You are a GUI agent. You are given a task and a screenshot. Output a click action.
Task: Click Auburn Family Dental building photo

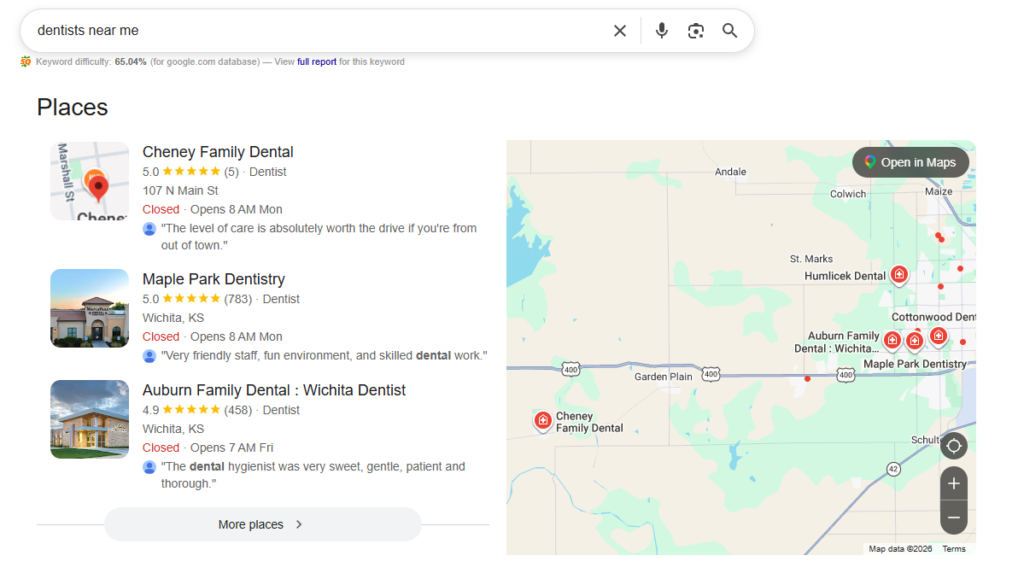point(89,420)
